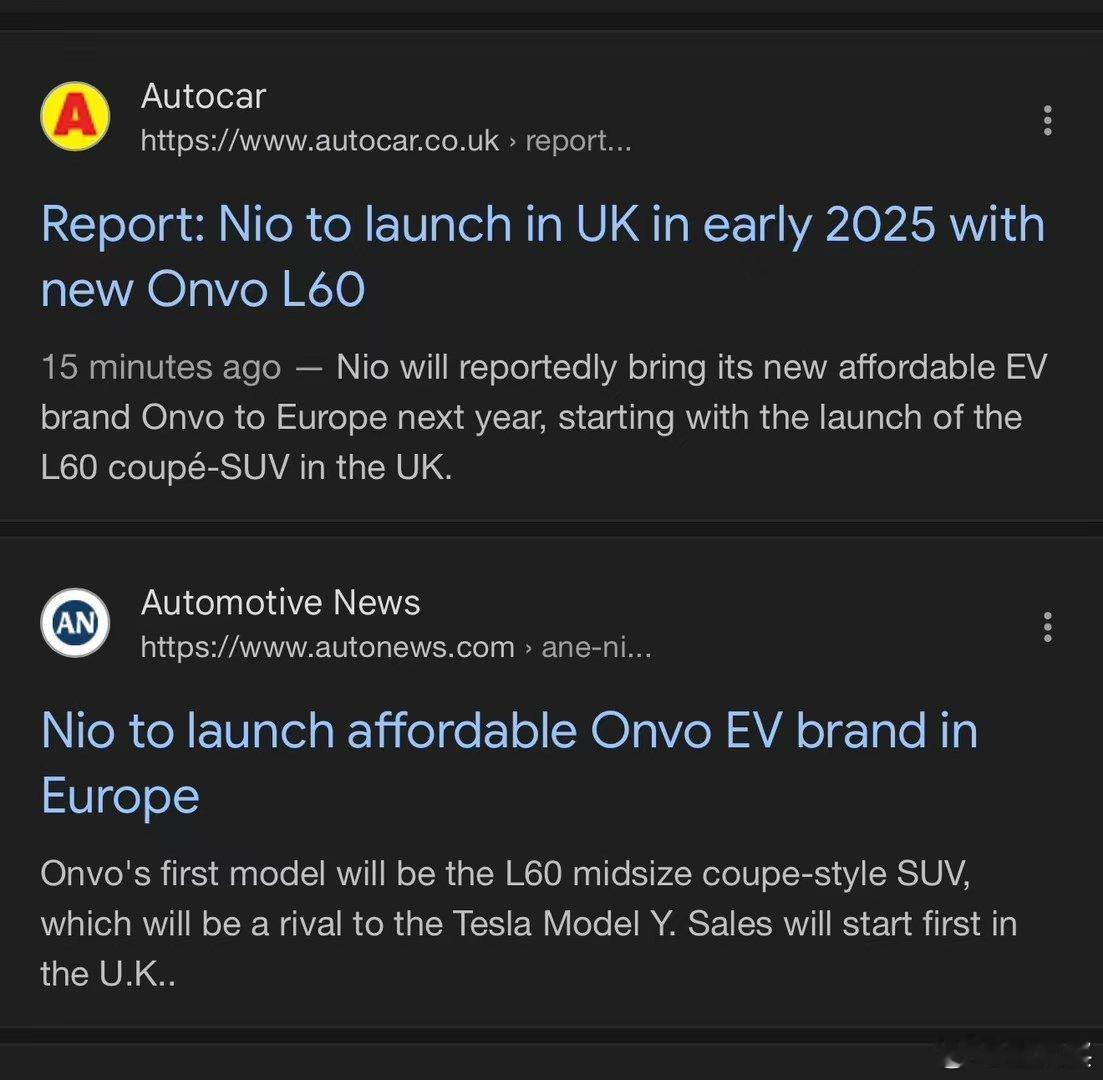Click the vertical dots beside the first headline
Image resolution: width=1103 pixels, height=1080 pixels.
1047,120
